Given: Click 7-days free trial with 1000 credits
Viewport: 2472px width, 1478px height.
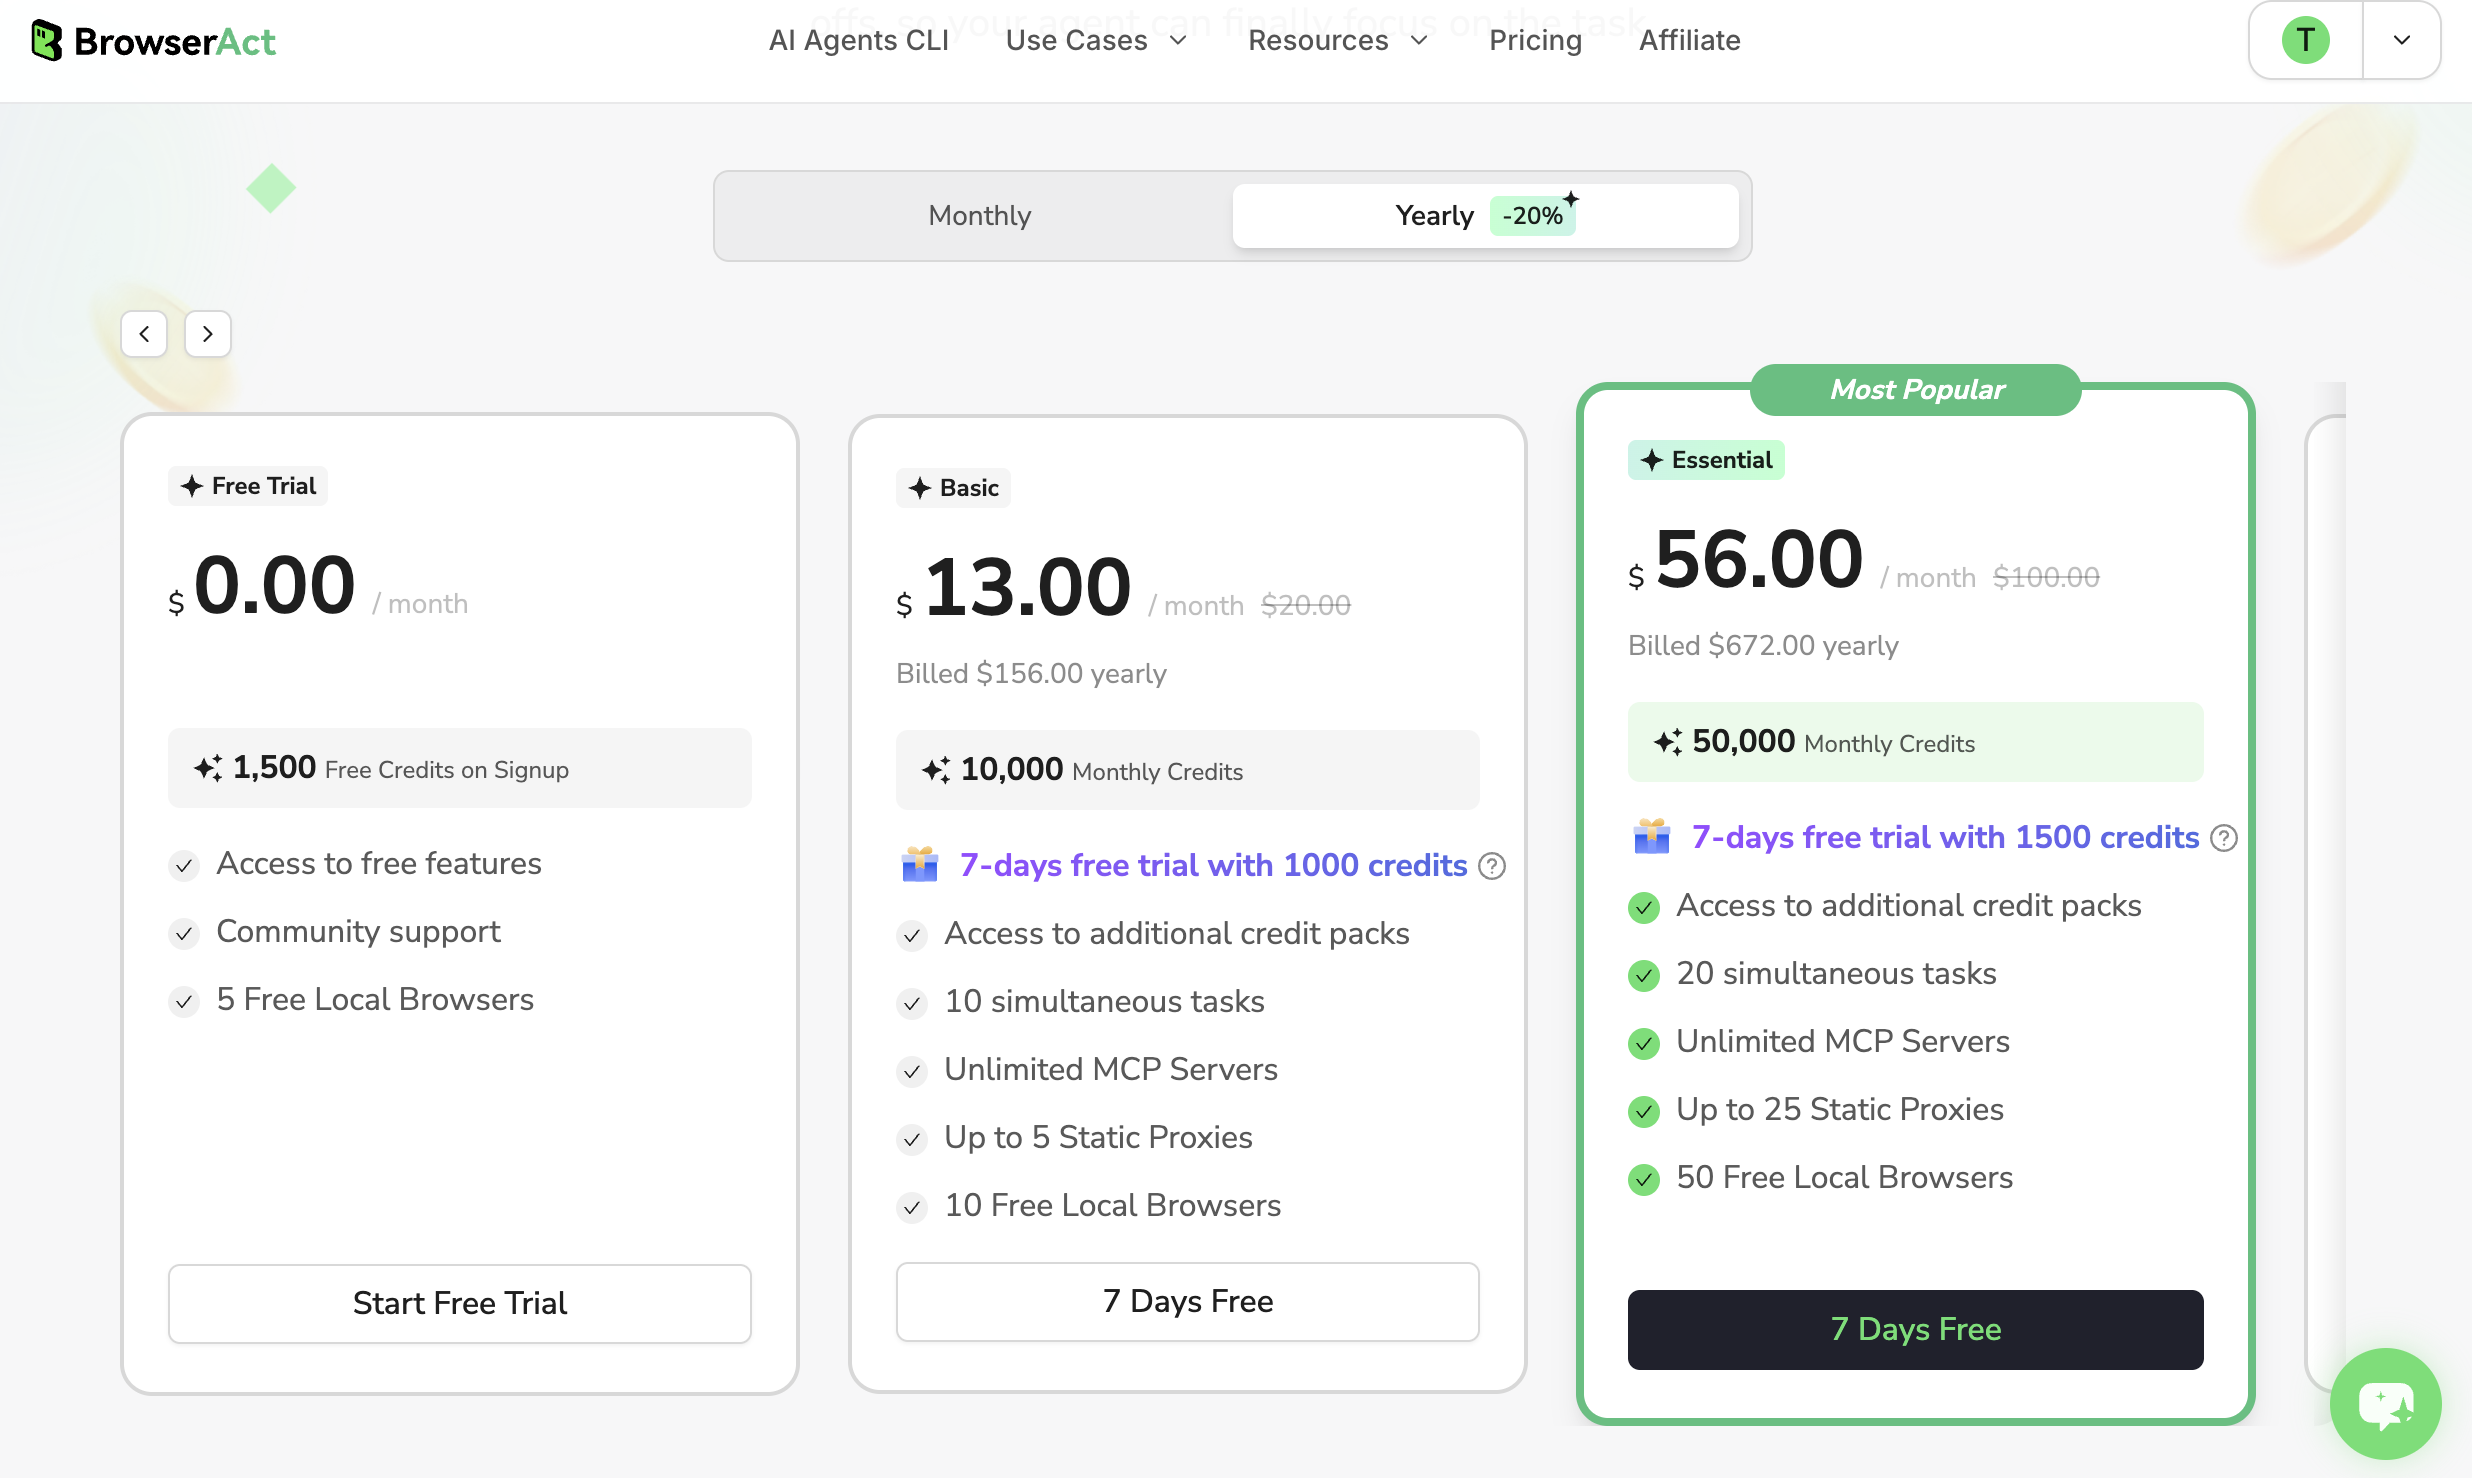Looking at the screenshot, I should 1213,865.
